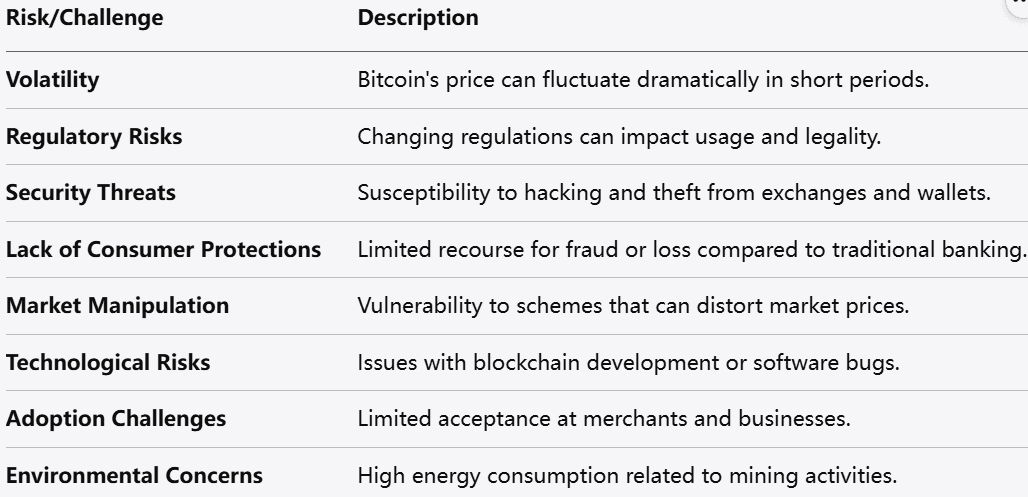
Task: Click the limited recourse for fraud description
Action: [692, 250]
